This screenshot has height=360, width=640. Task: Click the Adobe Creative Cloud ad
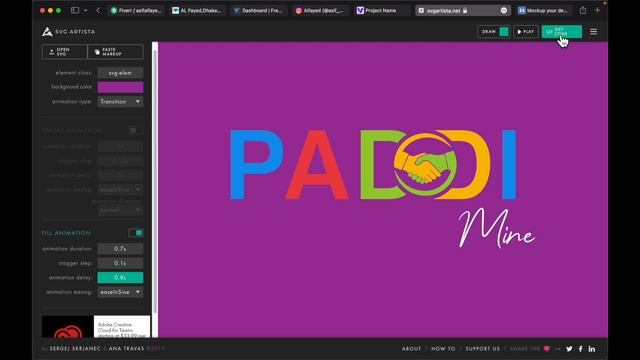(x=96, y=327)
